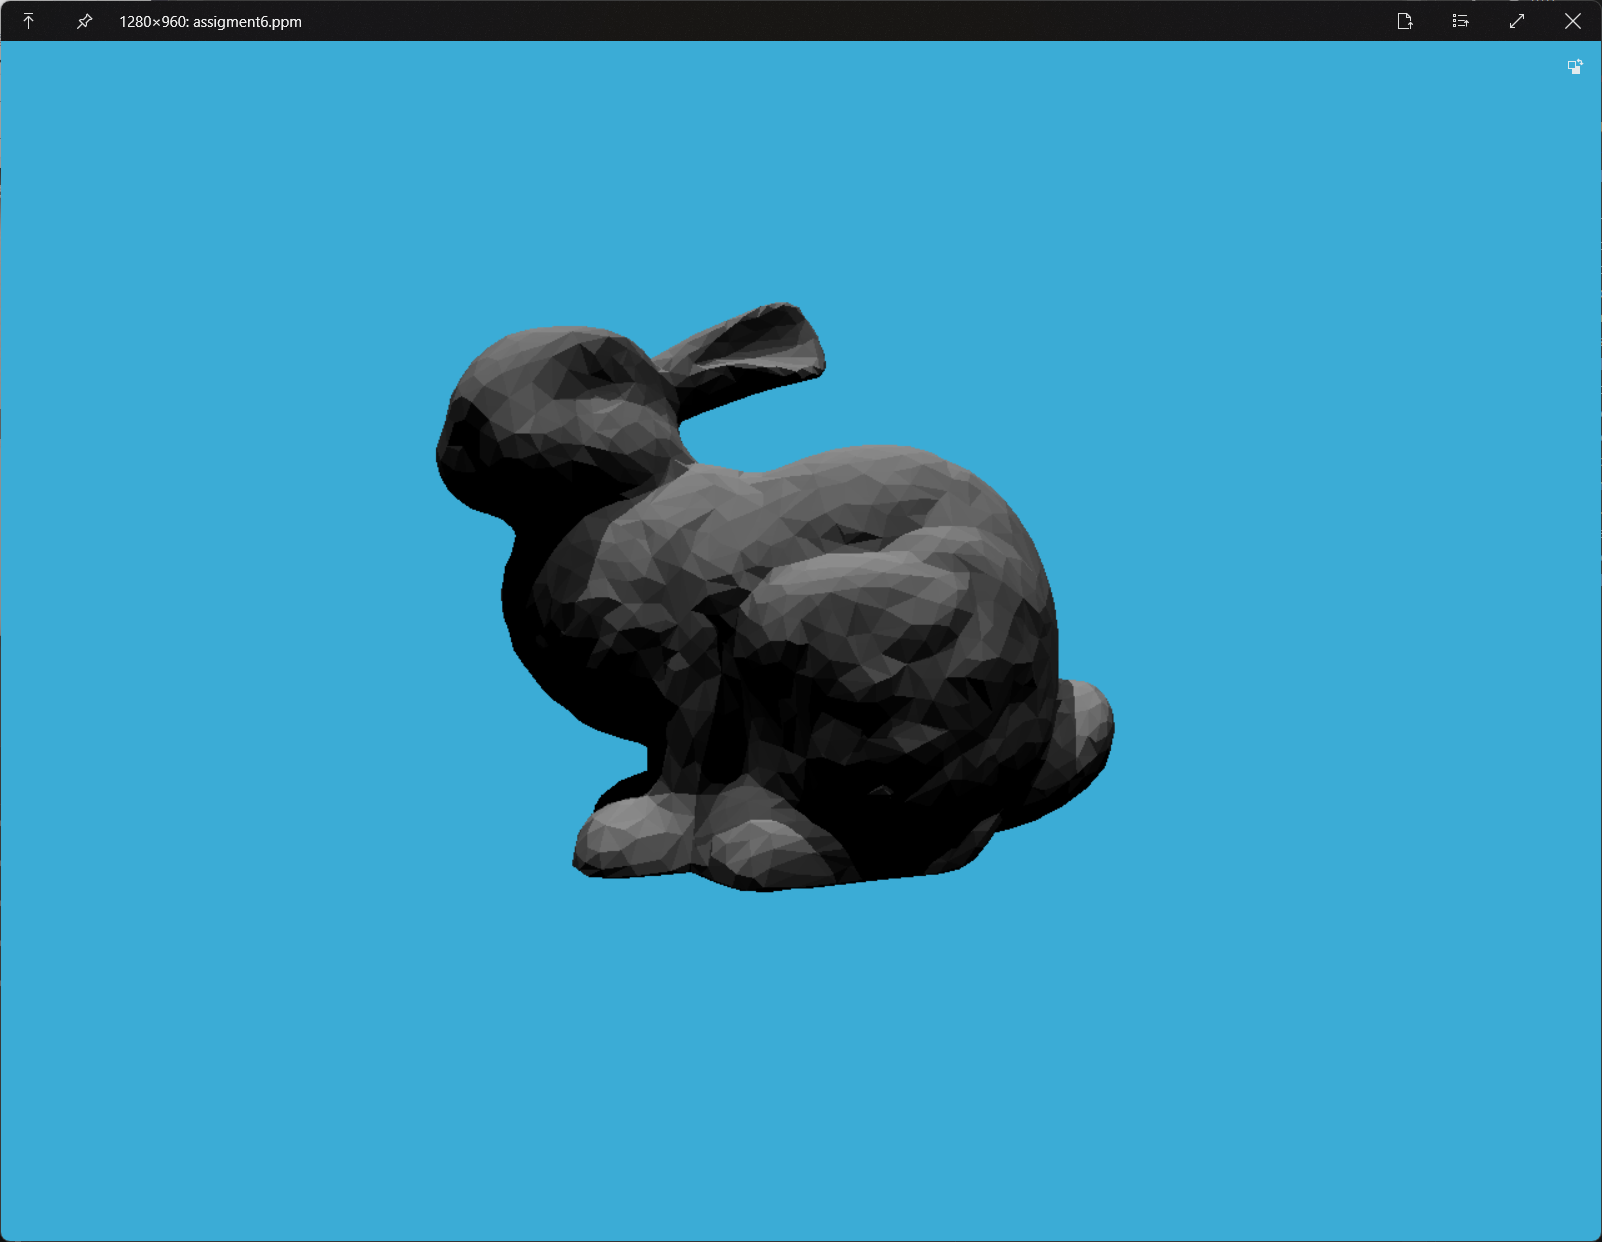
Task: Close the assigment6.ppm viewer window
Action: pos(1573,21)
